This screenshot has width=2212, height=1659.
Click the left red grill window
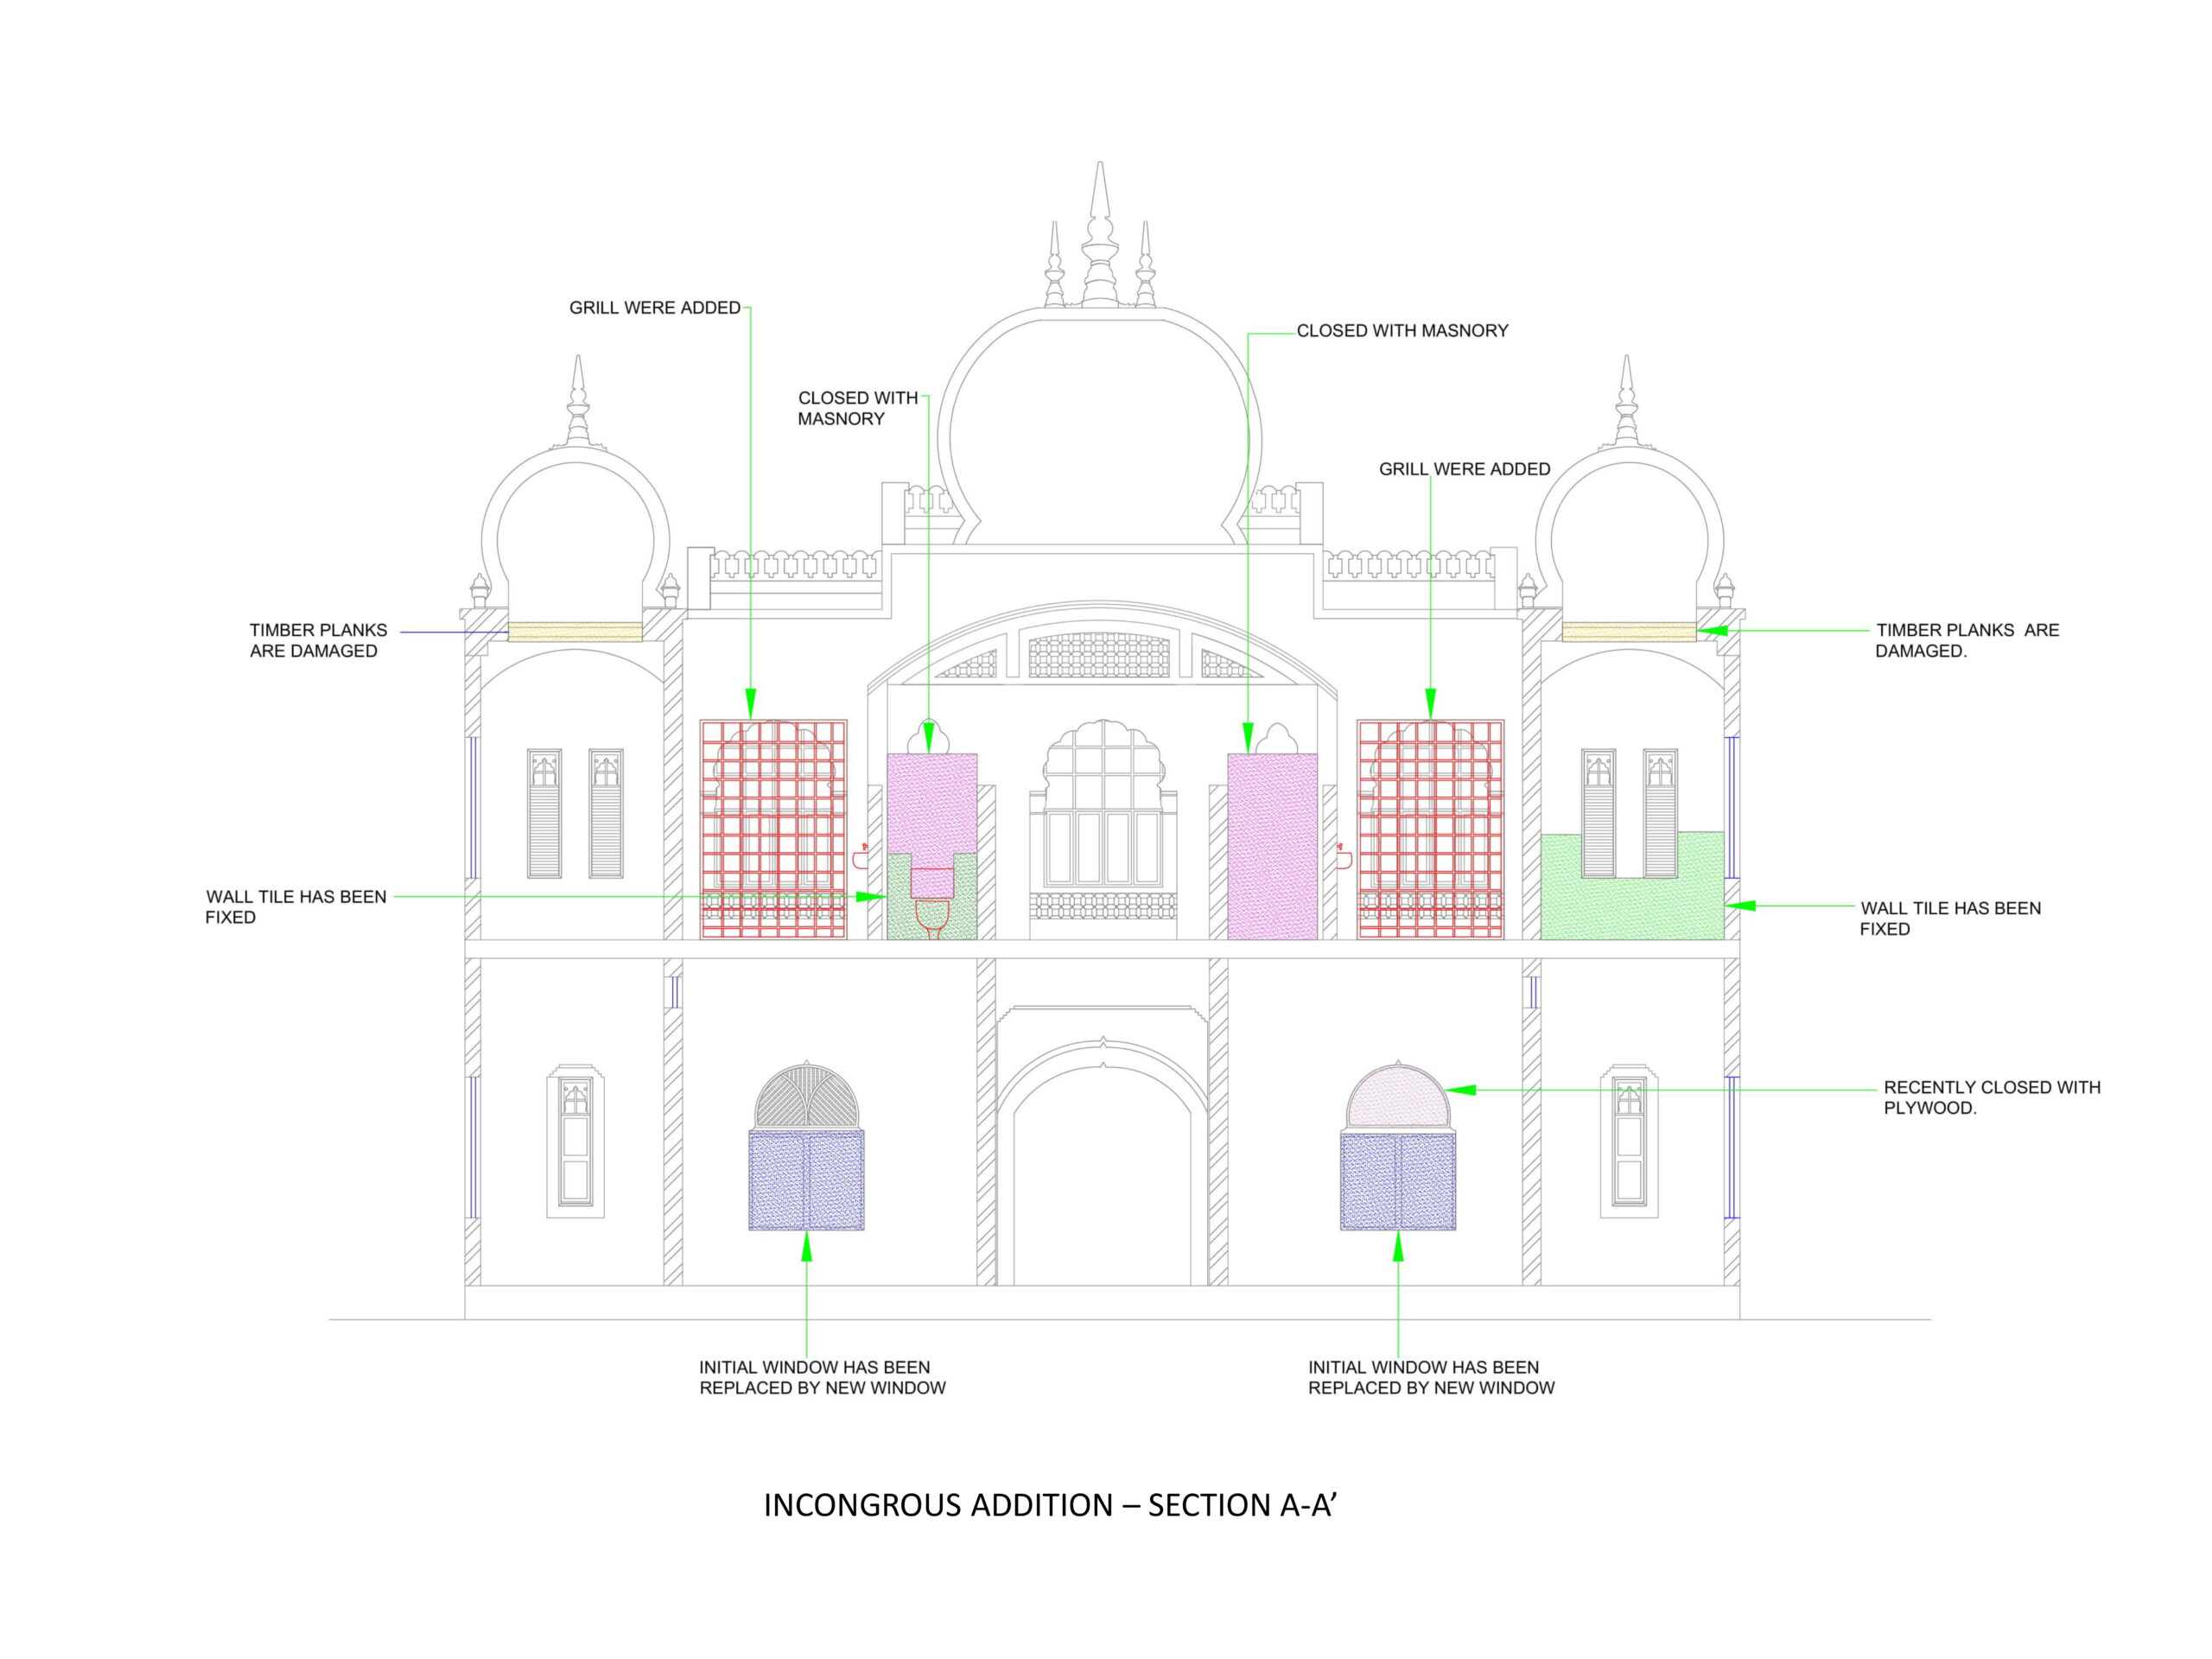[773, 829]
